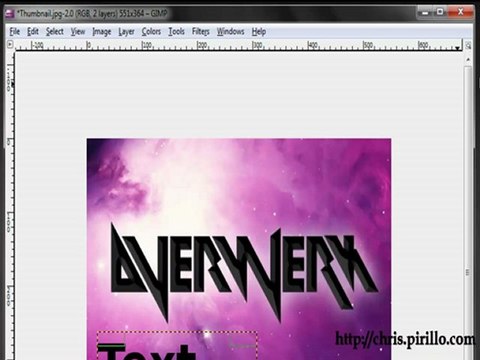Open the File menu
The width and height of the screenshot is (480, 360).
[15, 32]
